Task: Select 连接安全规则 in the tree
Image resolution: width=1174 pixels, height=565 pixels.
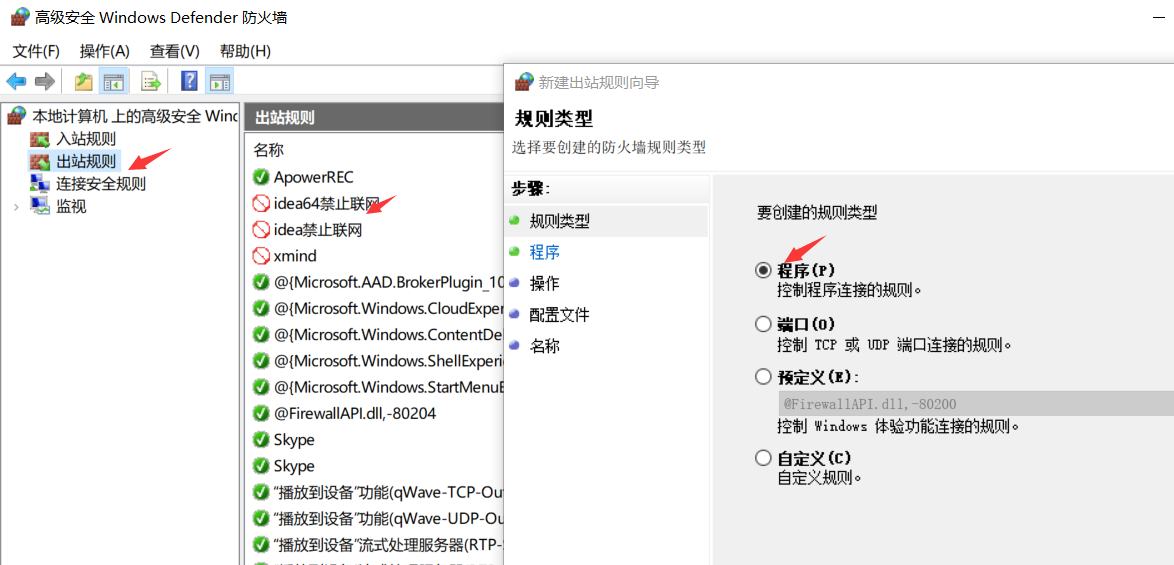Action: [101, 183]
